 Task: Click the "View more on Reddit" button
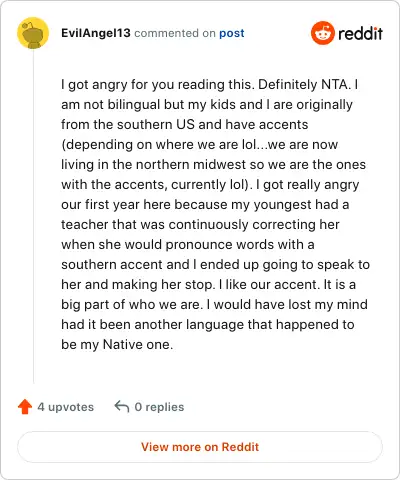pyautogui.click(x=200, y=447)
